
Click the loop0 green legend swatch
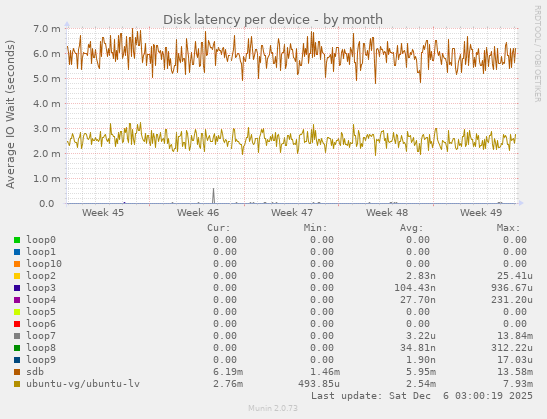click(17, 240)
